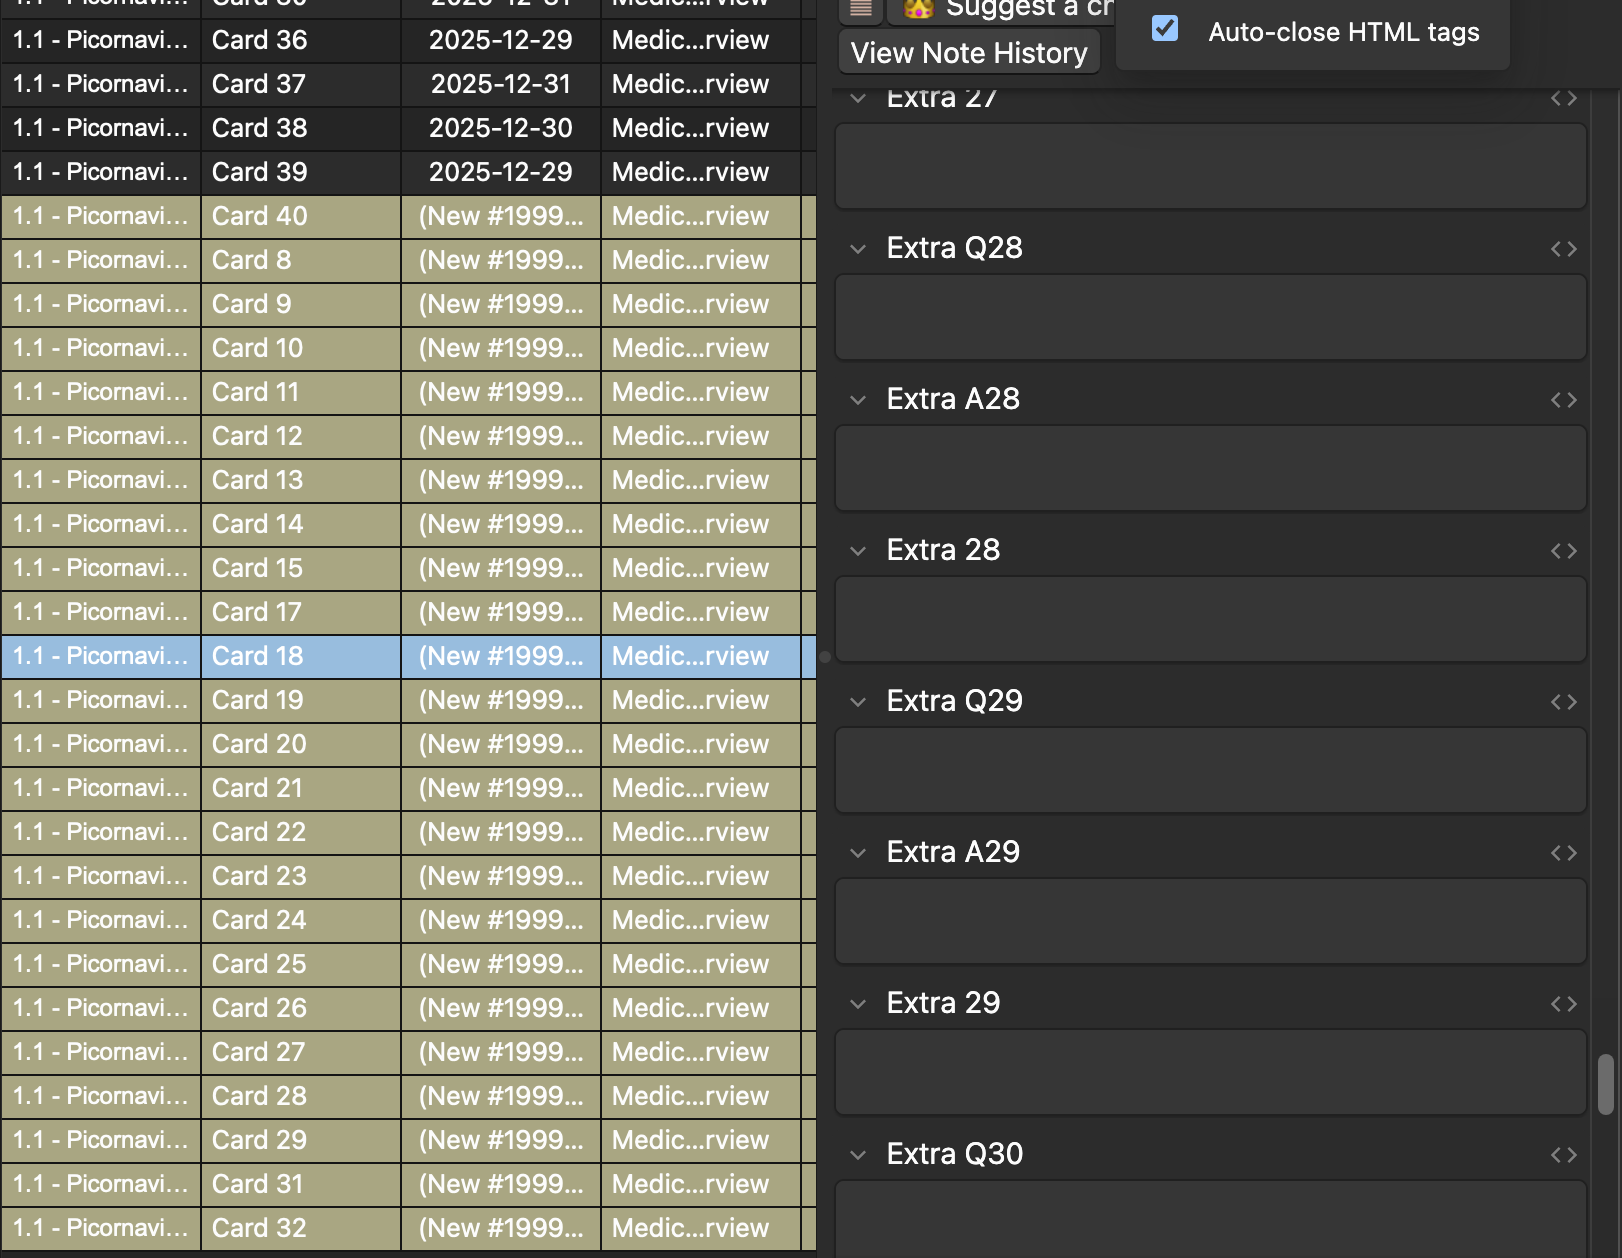Collapse the Extra A28 field chevron
1622x1258 pixels.
[x=858, y=400]
